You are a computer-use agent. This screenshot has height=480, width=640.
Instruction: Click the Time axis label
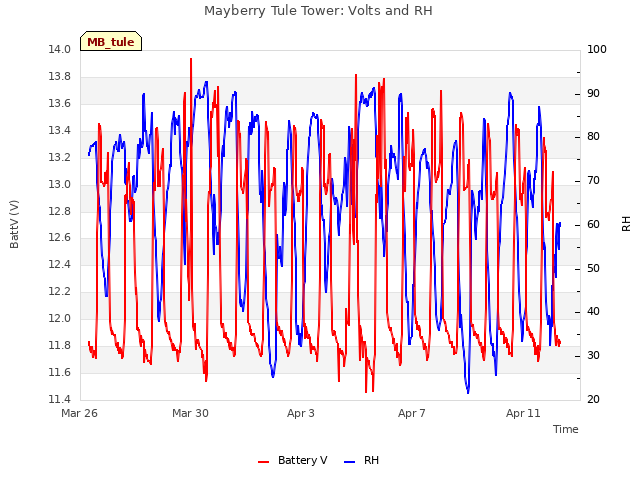coord(566,429)
